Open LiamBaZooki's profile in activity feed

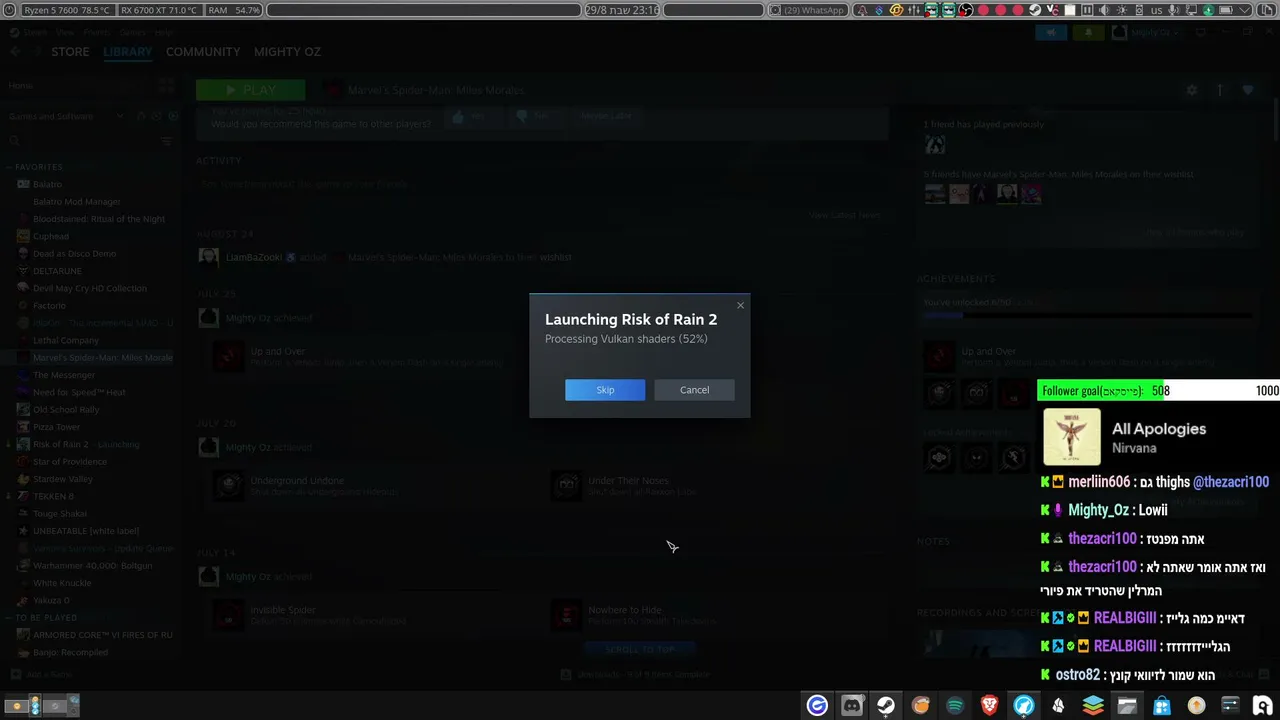[x=254, y=257]
